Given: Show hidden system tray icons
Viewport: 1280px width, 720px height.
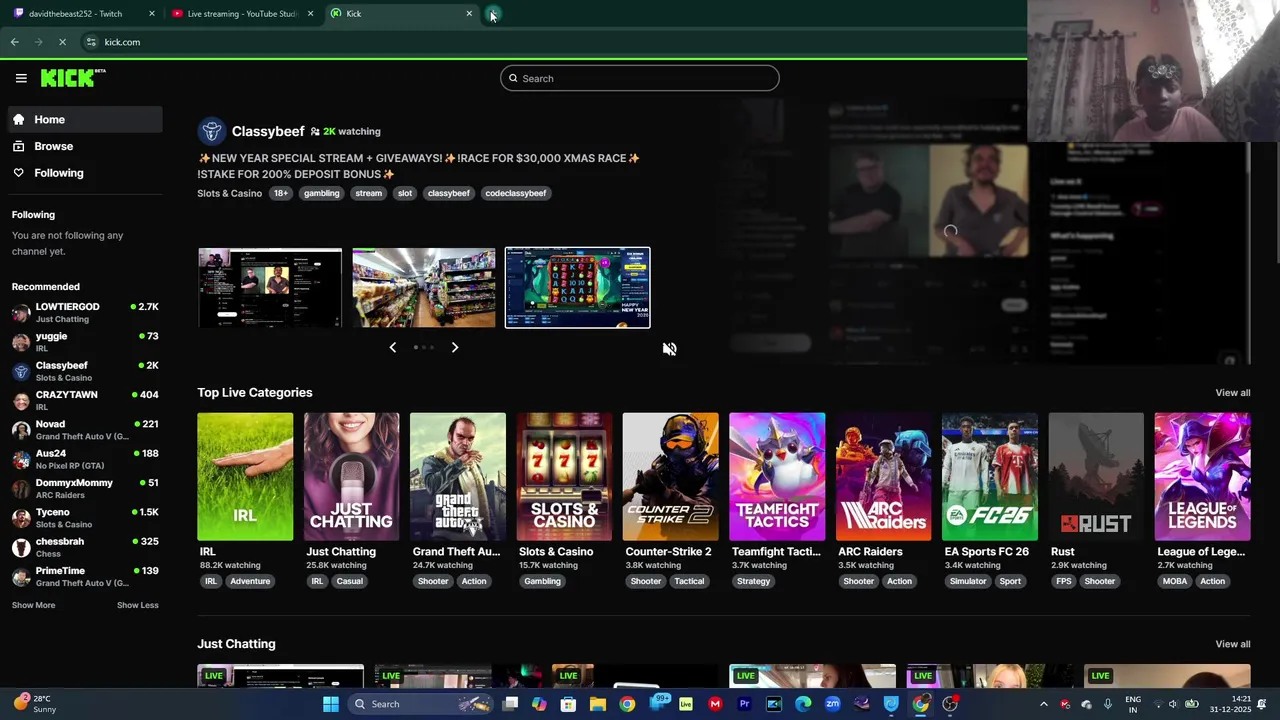Looking at the screenshot, I should click(x=1043, y=704).
